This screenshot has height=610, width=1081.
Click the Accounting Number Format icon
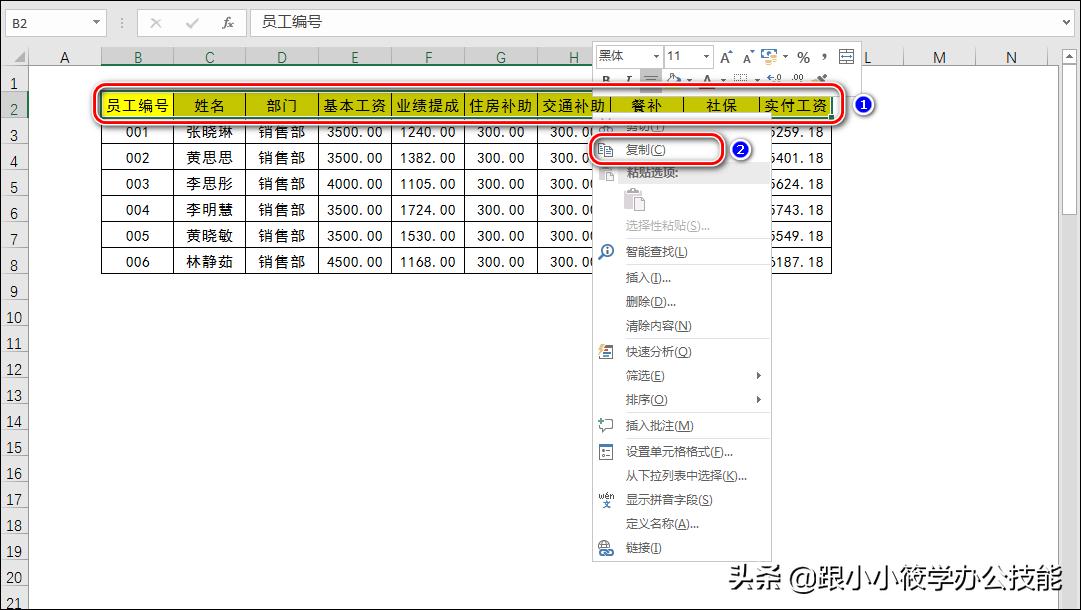[769, 55]
